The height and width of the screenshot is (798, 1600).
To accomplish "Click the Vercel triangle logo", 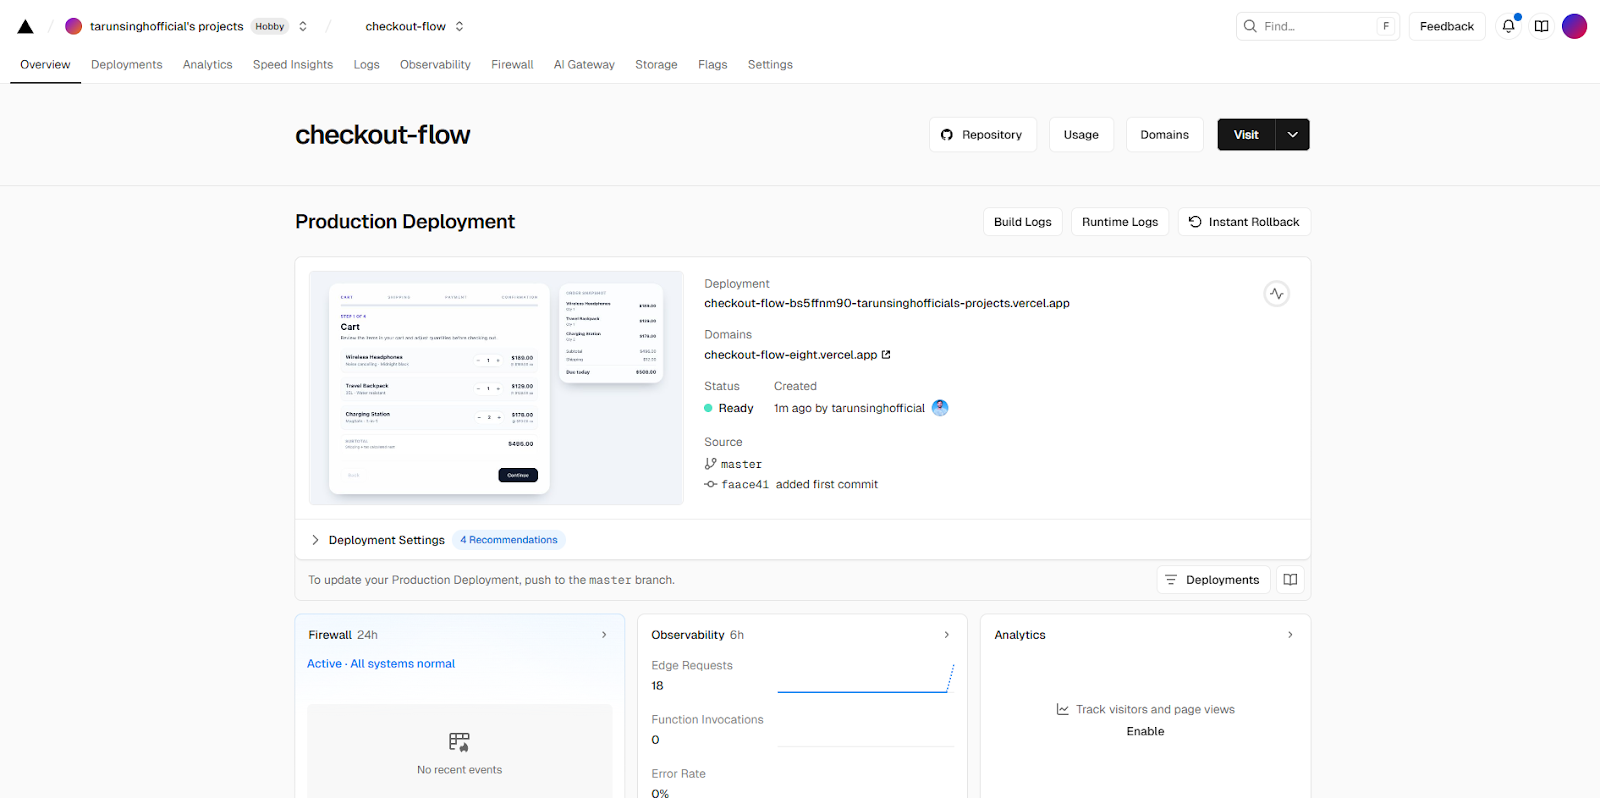I will 26,27.
